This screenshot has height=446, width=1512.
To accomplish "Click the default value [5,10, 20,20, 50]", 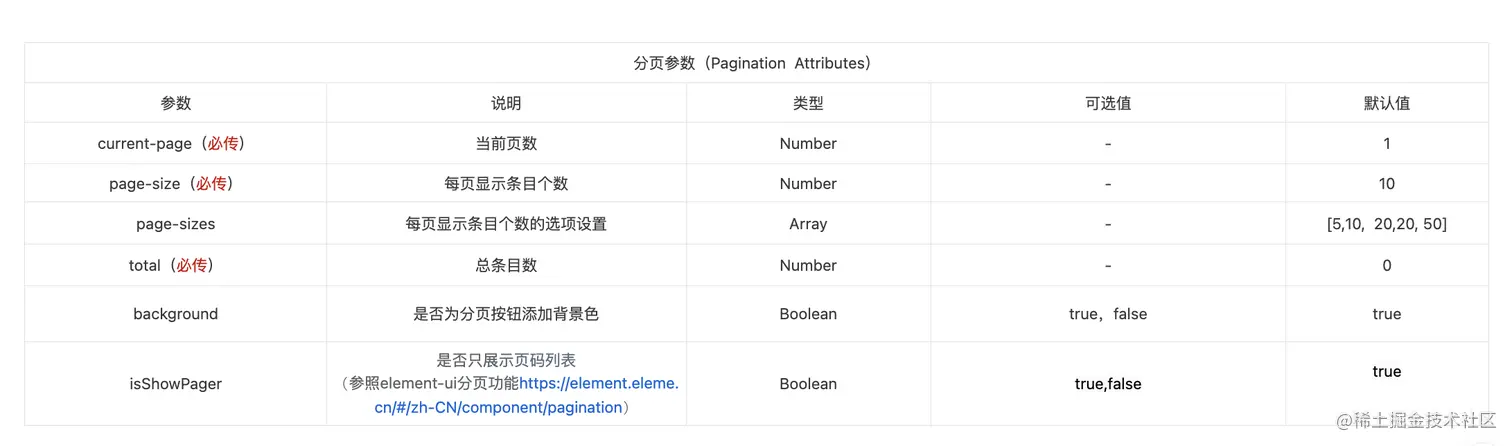I will click(1387, 224).
